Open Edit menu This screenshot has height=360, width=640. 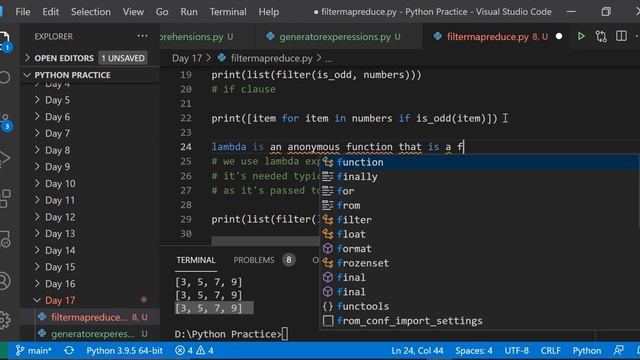[51, 12]
